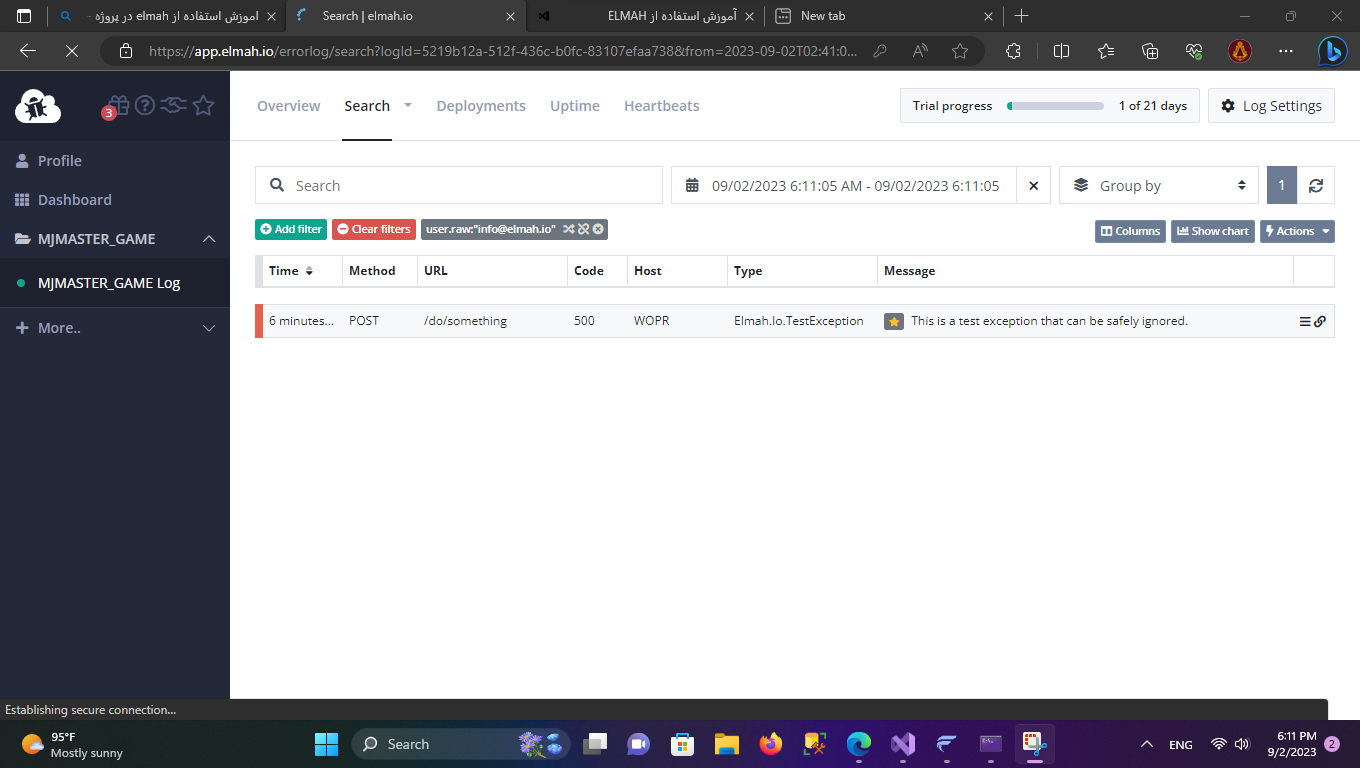This screenshot has width=1360, height=768.
Task: Click the Add filter button
Action: [x=291, y=229]
